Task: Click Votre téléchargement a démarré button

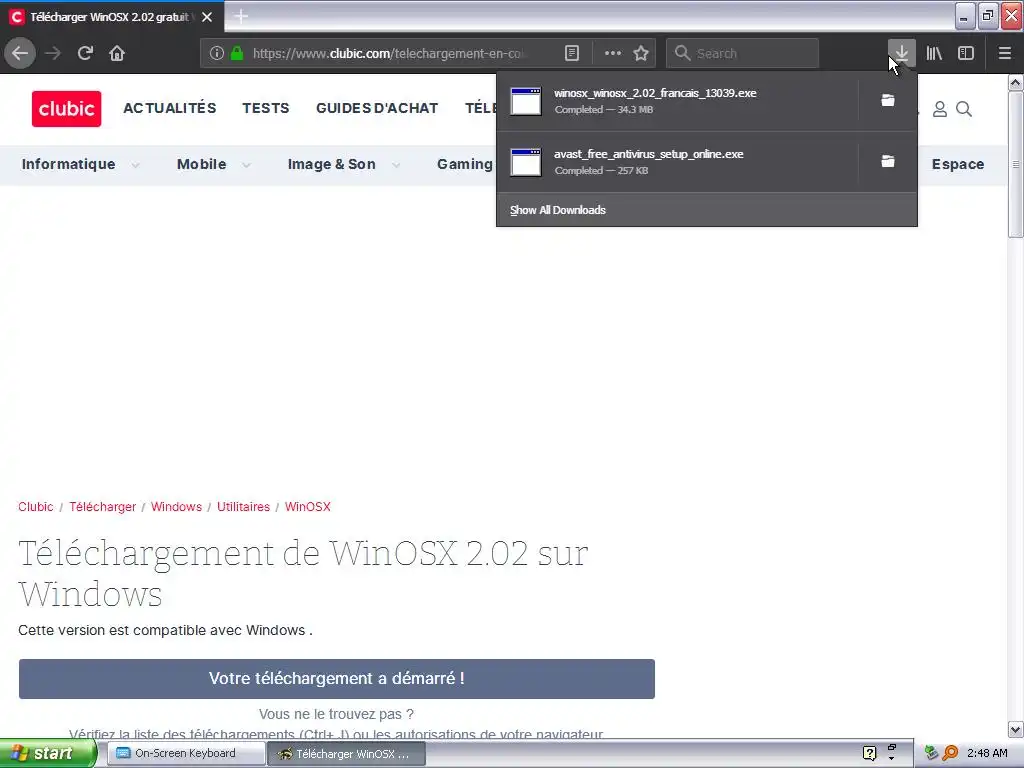Action: (336, 679)
